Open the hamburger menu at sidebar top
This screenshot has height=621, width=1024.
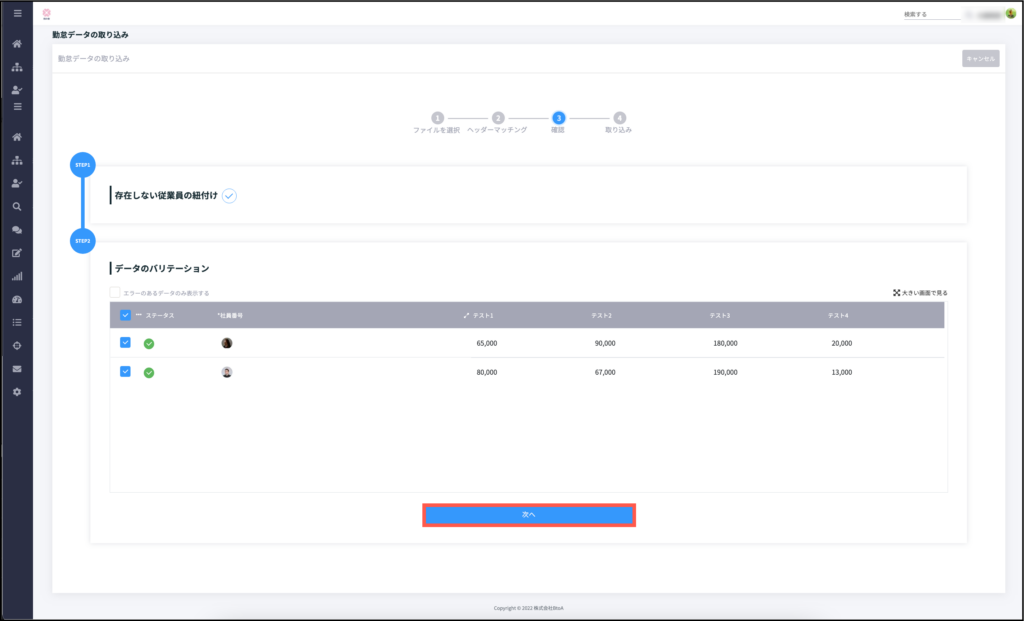17,14
